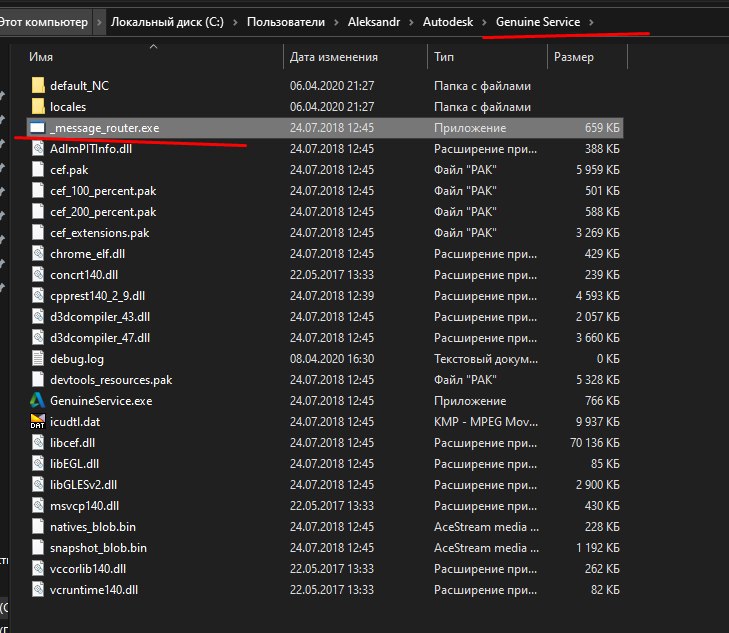
Task: Click the chrome_elf.dll file icon
Action: coord(38,254)
